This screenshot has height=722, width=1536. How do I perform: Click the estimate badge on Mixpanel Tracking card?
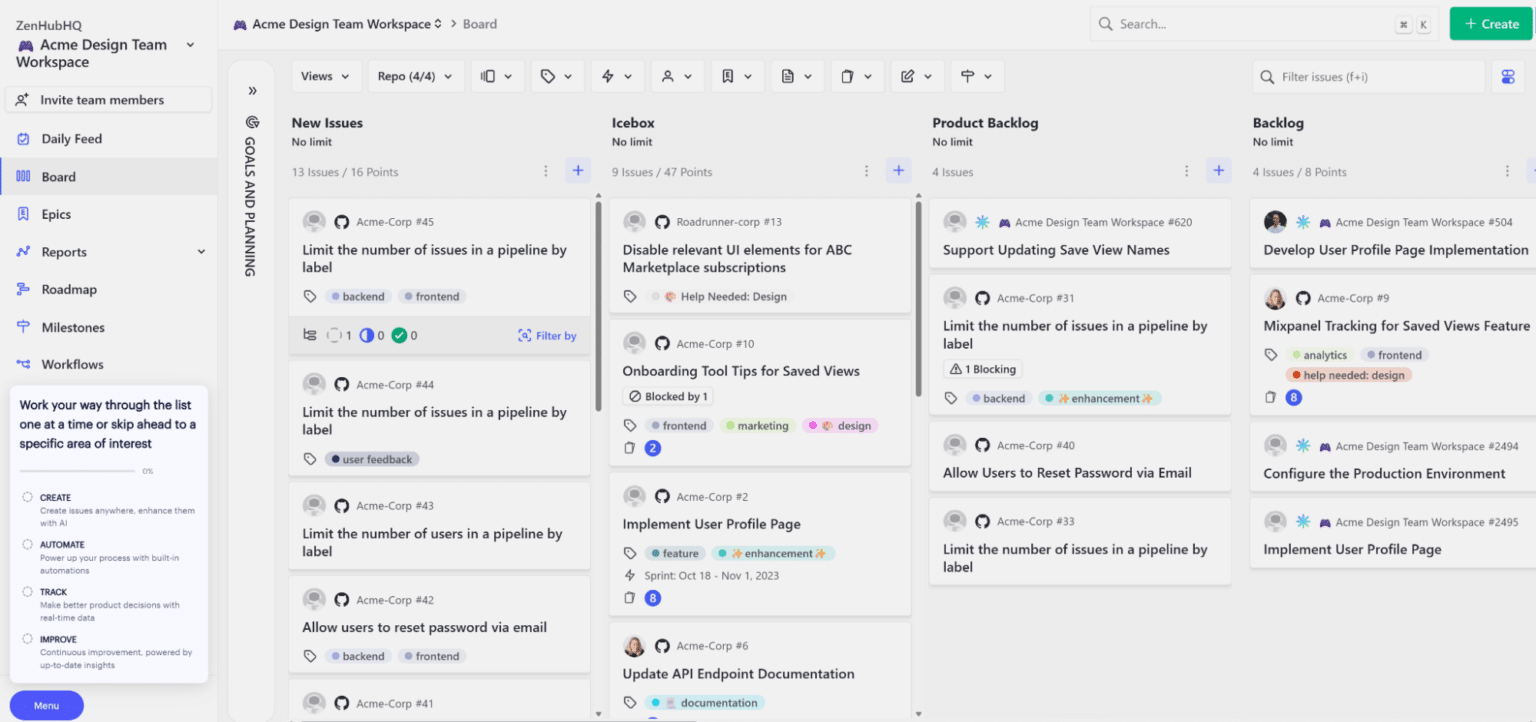pyautogui.click(x=1294, y=397)
